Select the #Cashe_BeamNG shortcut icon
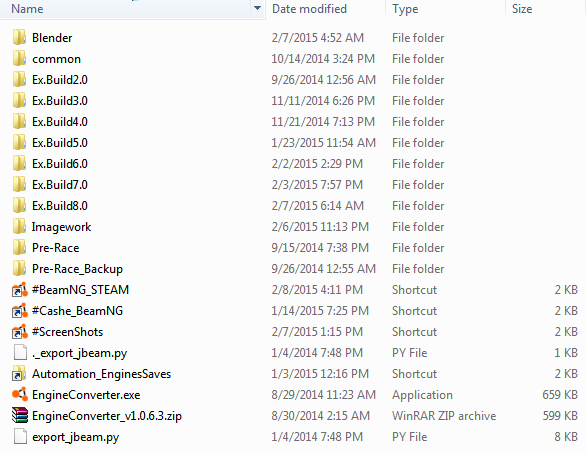The image size is (586, 452). pyautogui.click(x=19, y=310)
